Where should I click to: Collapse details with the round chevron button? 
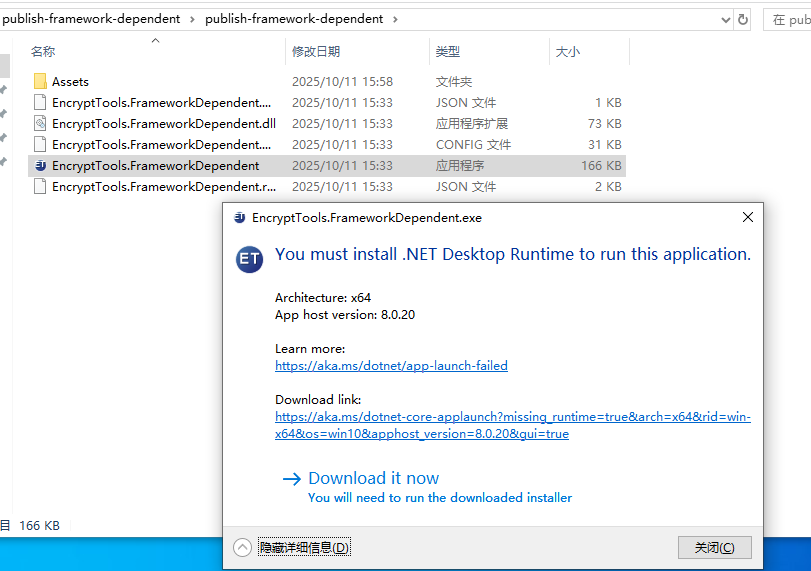pos(242,547)
